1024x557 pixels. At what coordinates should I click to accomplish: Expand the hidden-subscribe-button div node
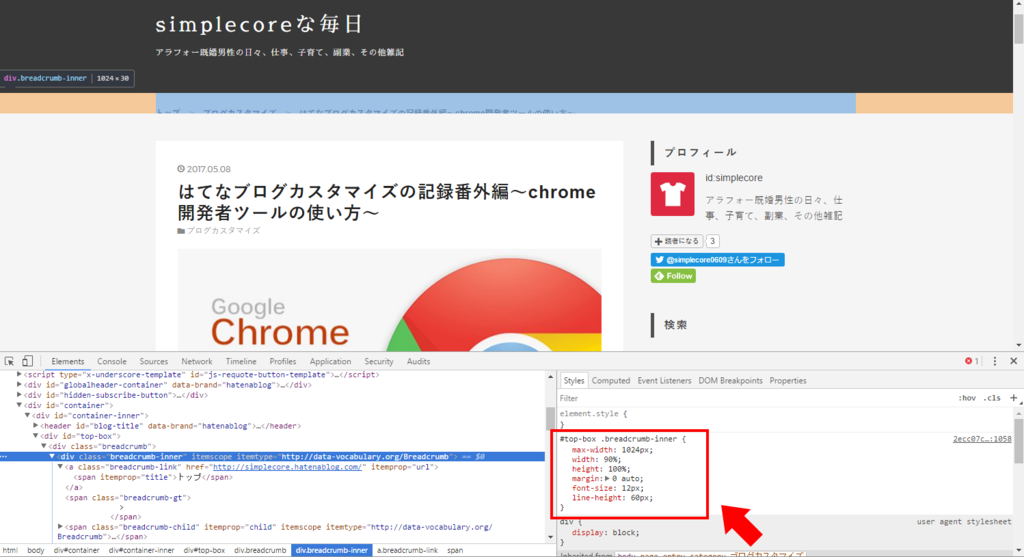(20, 395)
